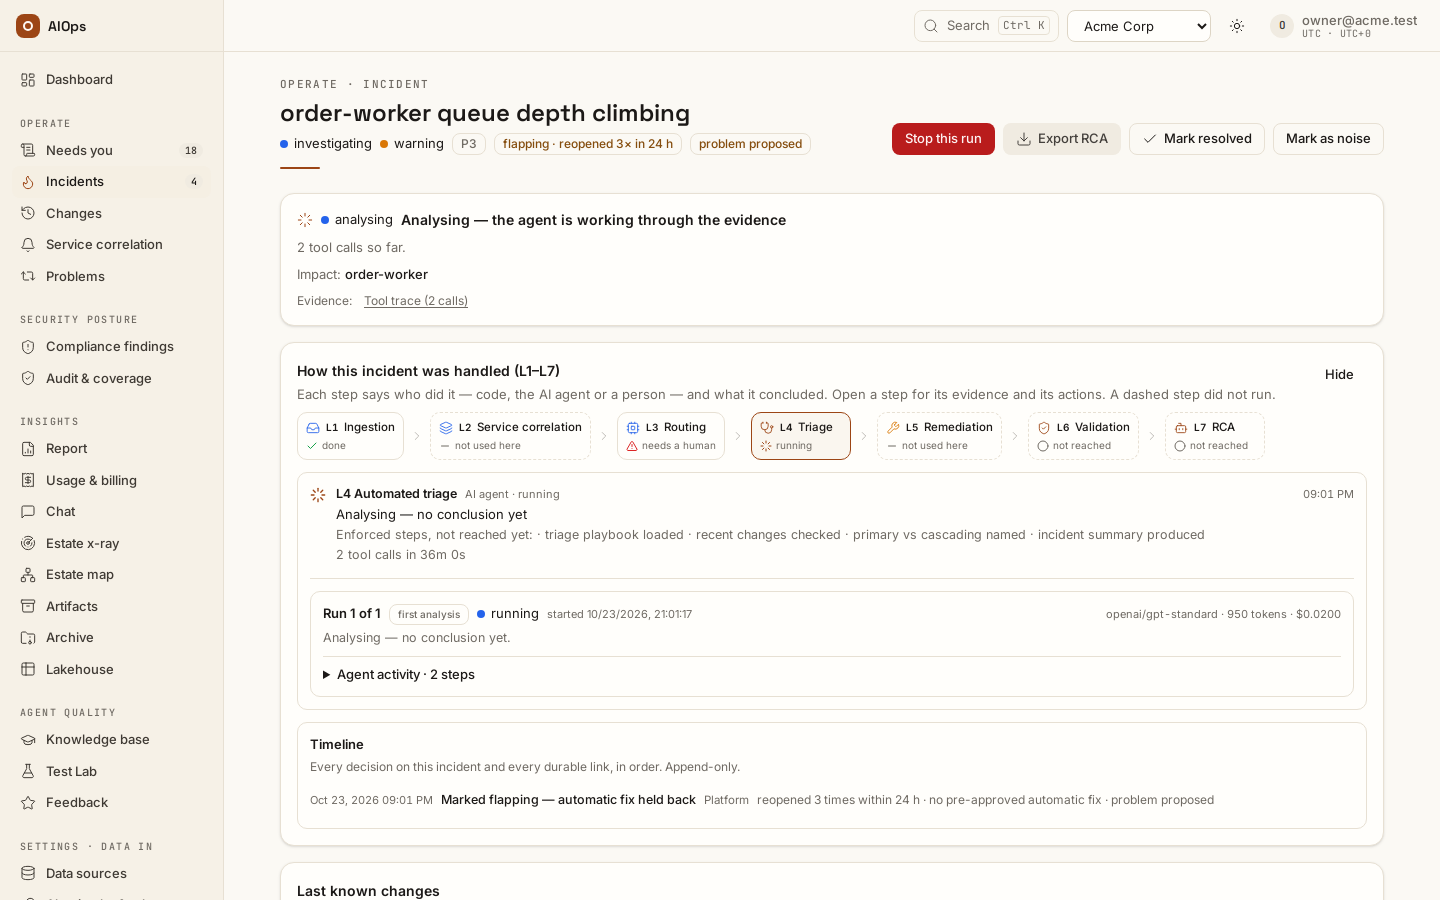
Task: Click the flapping reopened 3× badge
Action: 588,144
